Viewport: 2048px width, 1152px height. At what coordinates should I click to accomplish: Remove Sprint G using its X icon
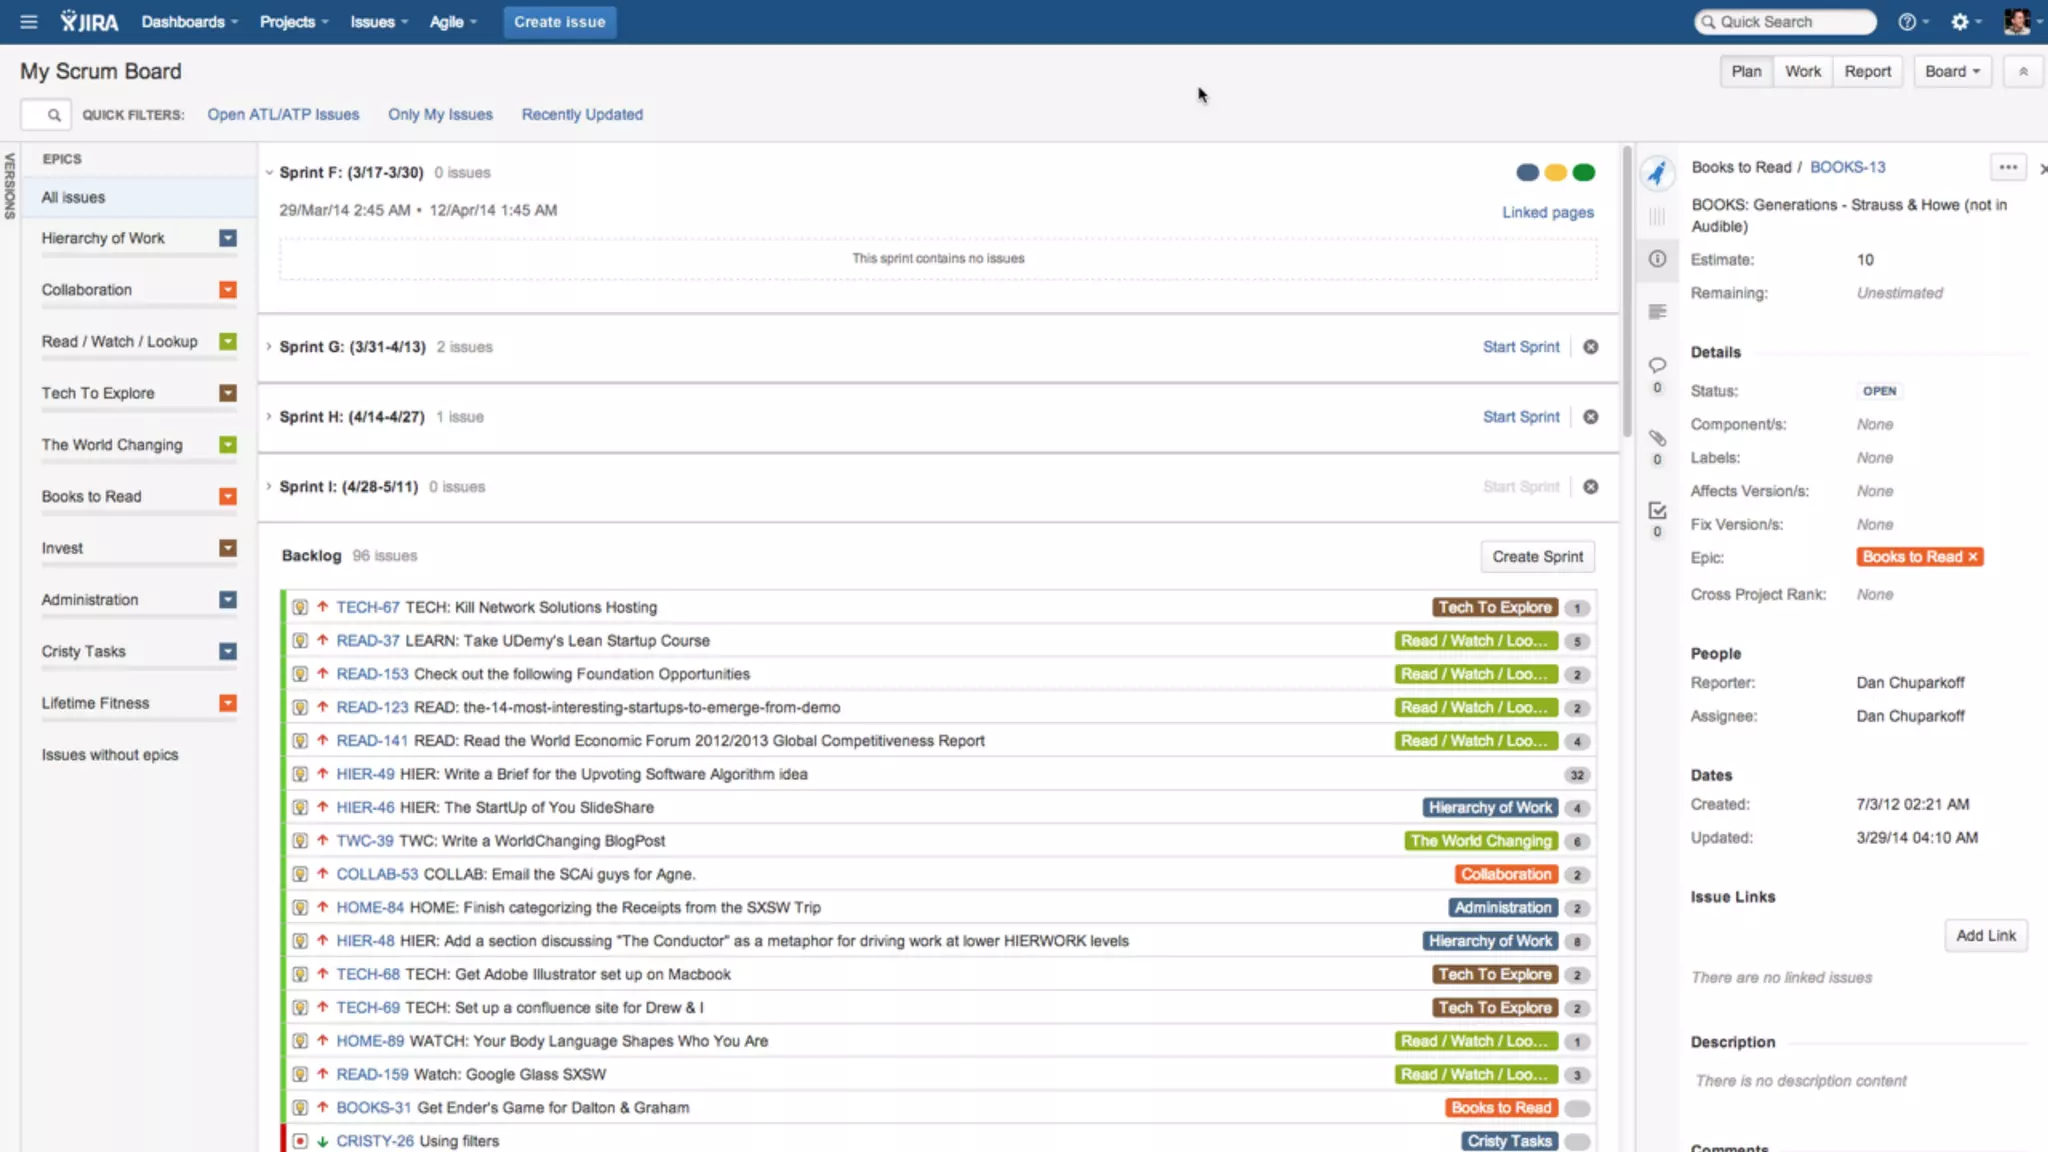[x=1590, y=347]
